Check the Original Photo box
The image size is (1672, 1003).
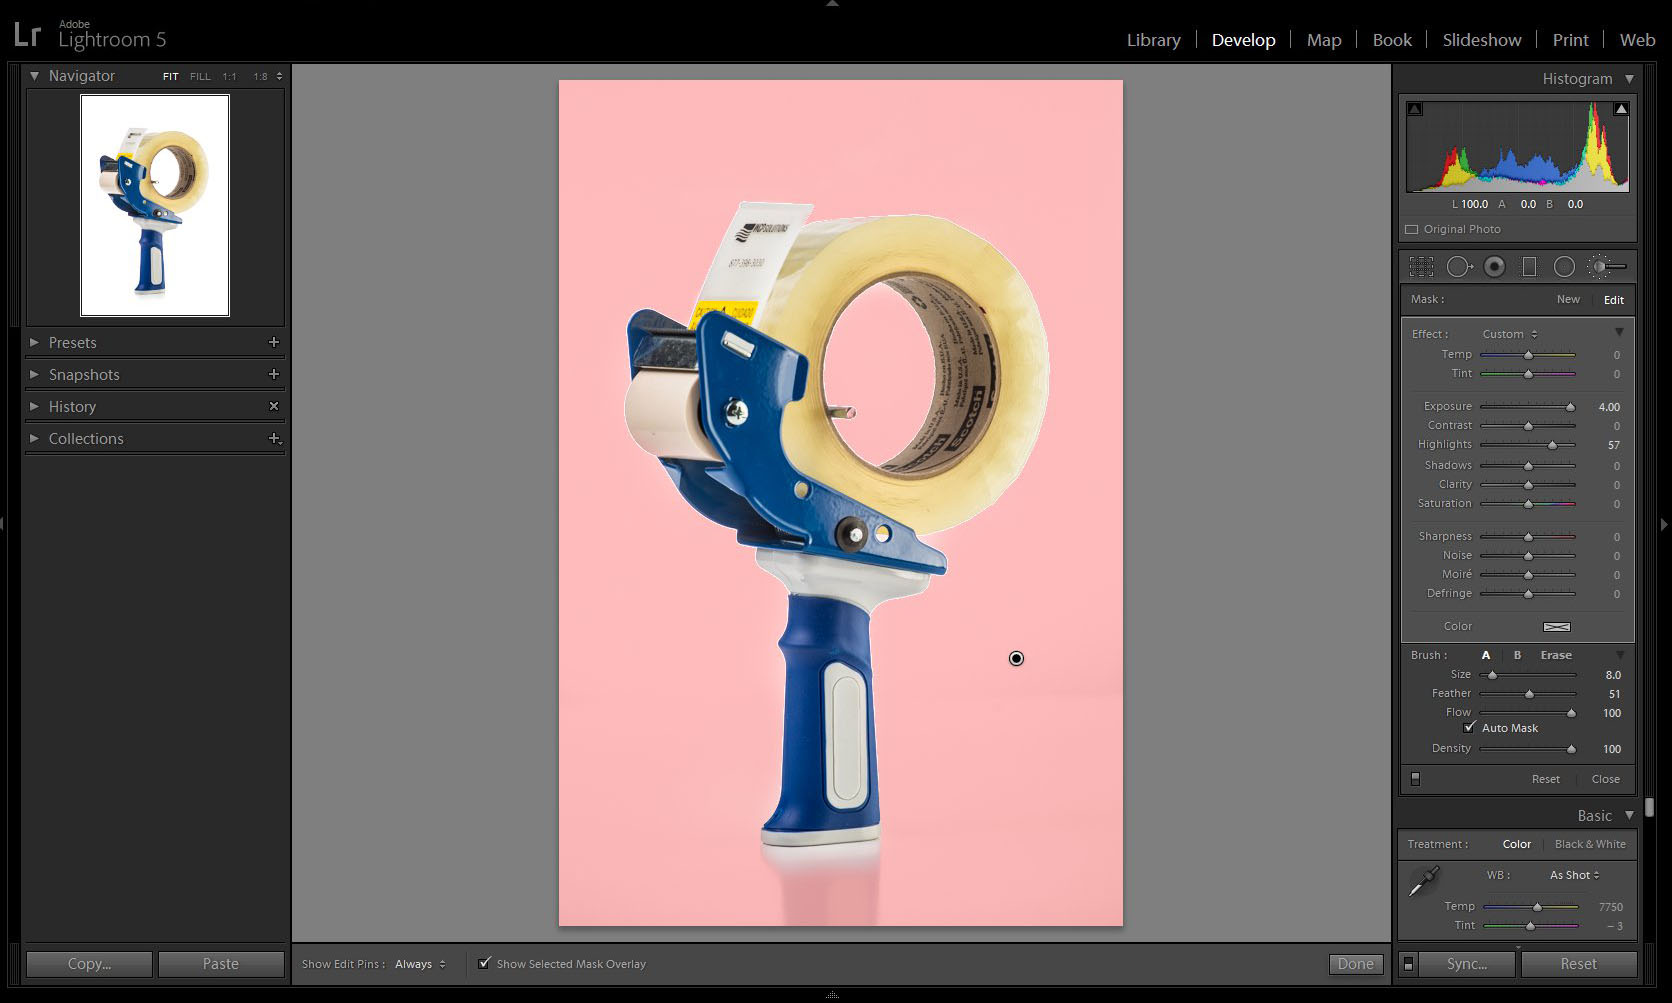coord(1411,229)
